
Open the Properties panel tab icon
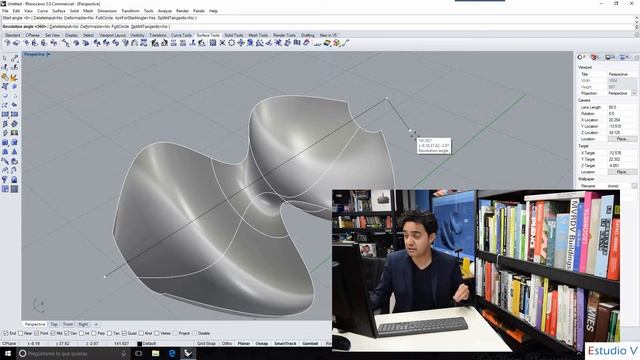[581, 58]
